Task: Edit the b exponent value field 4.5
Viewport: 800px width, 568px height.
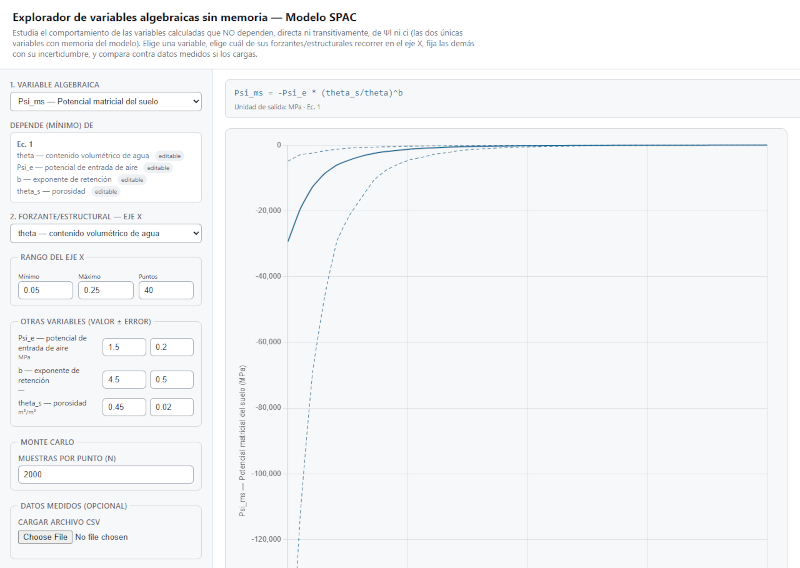Action: [x=124, y=380]
